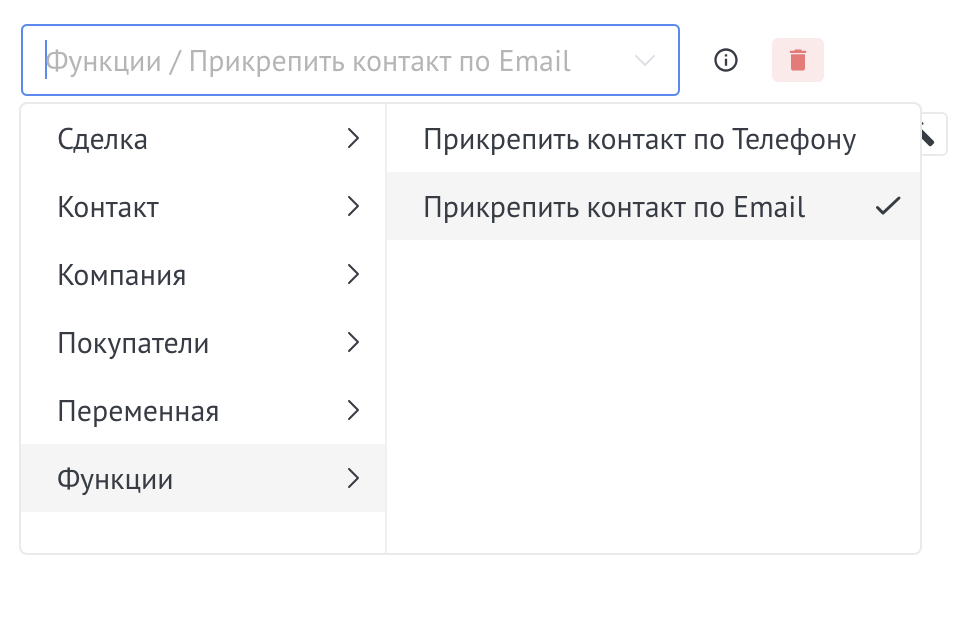Click the highlighted Функции category
The image size is (964, 626).
point(115,479)
